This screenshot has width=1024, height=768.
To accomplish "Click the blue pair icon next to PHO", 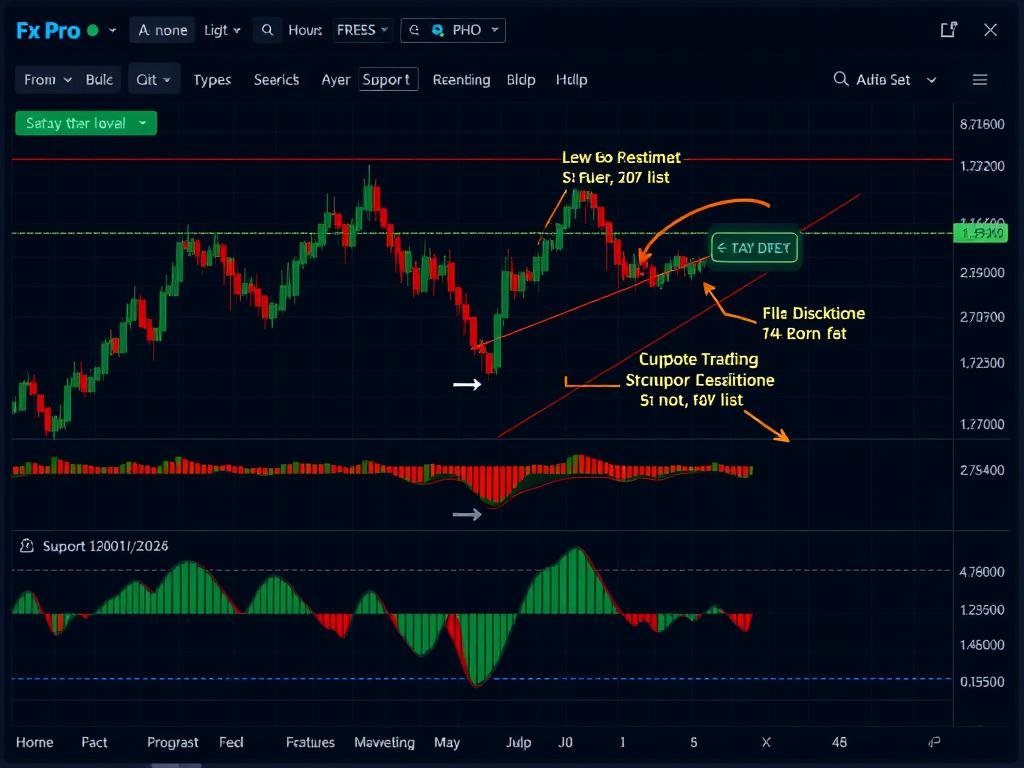I will (x=437, y=30).
